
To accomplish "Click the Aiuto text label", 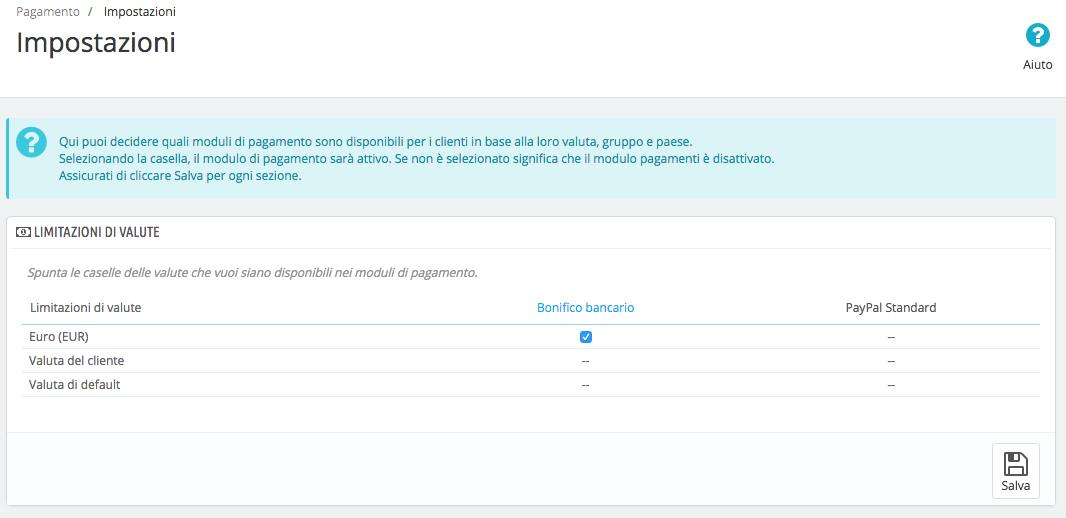I will coord(1037,64).
